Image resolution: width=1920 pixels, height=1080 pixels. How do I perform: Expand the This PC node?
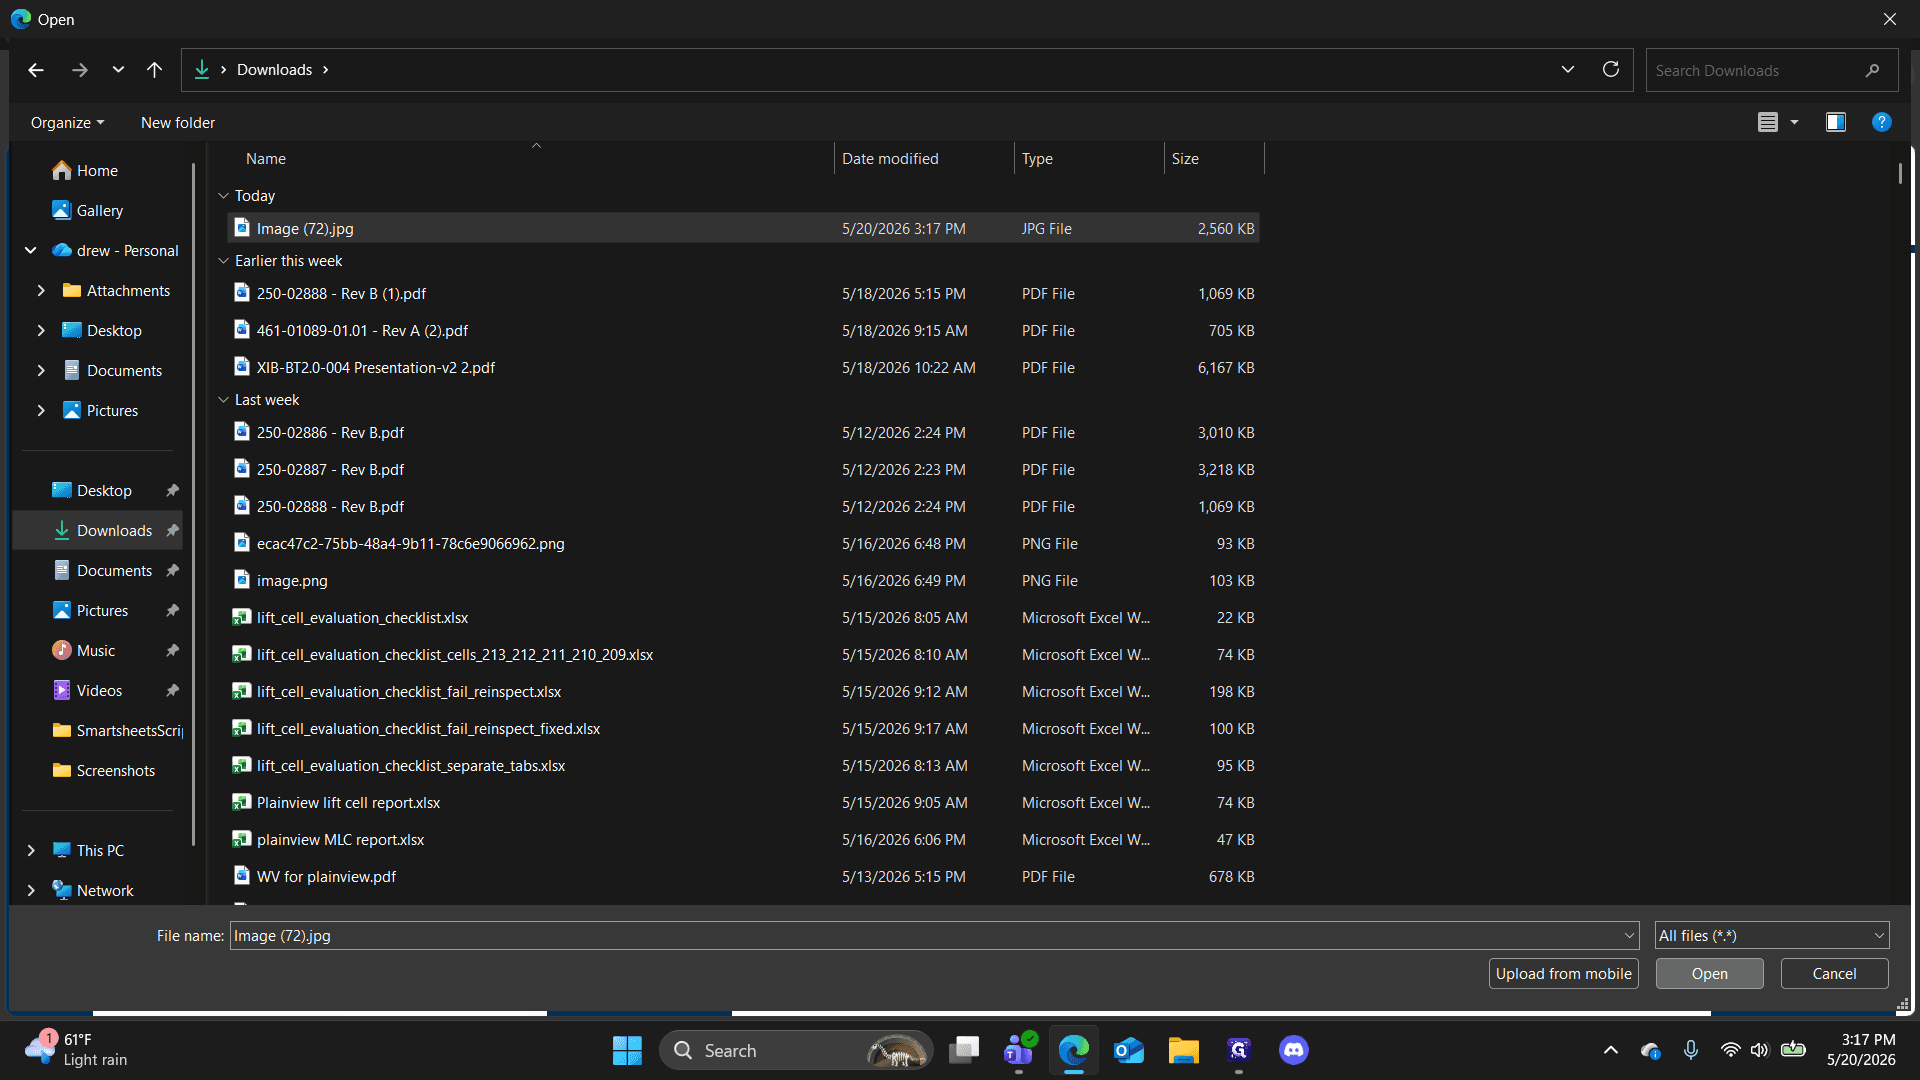click(x=31, y=851)
